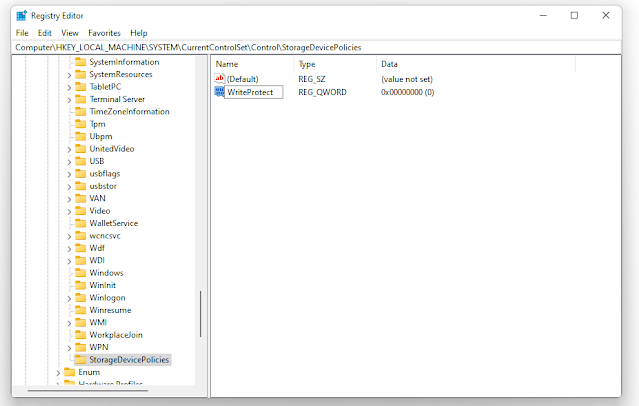The width and height of the screenshot is (639, 406).
Task: Click the (value not set) data cell
Action: (407, 79)
